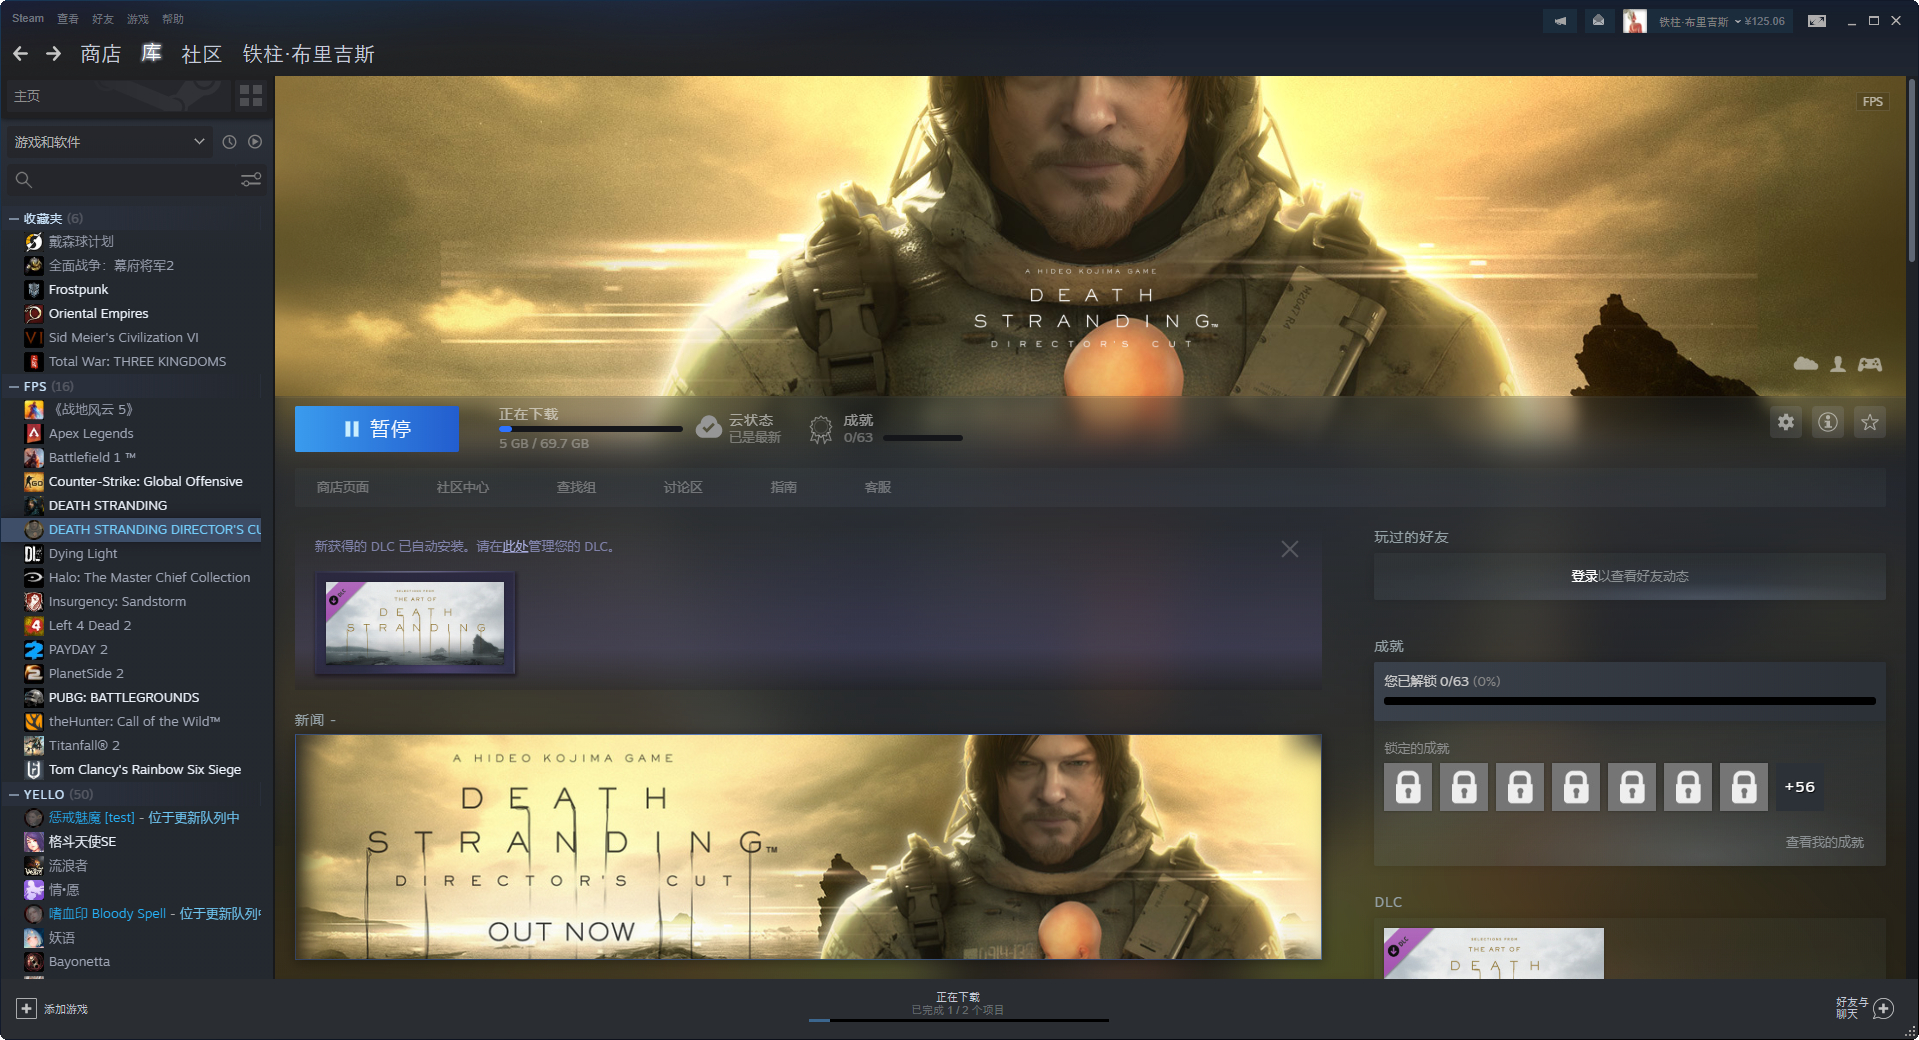Select Bayonetta in the library list
This screenshot has width=1919, height=1040.
pos(79,962)
